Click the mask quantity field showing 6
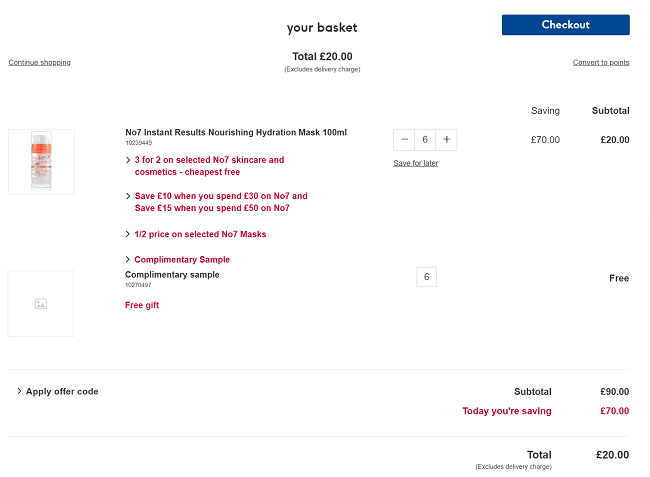 [425, 140]
